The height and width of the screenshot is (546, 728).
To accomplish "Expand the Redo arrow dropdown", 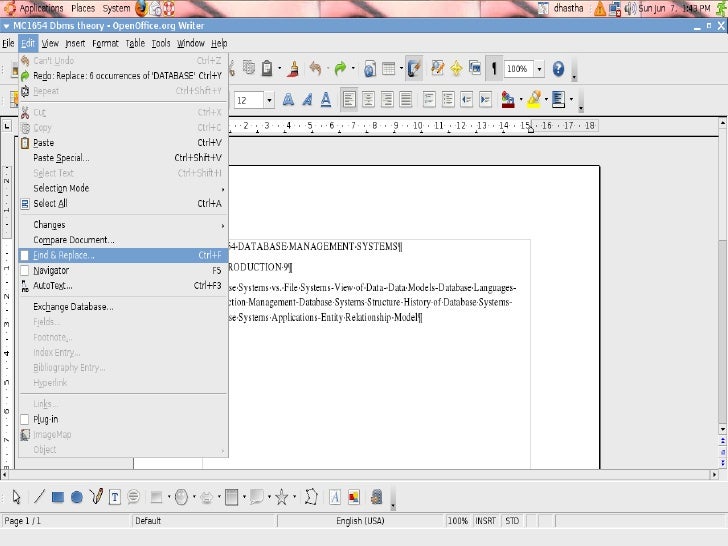I will click(353, 69).
